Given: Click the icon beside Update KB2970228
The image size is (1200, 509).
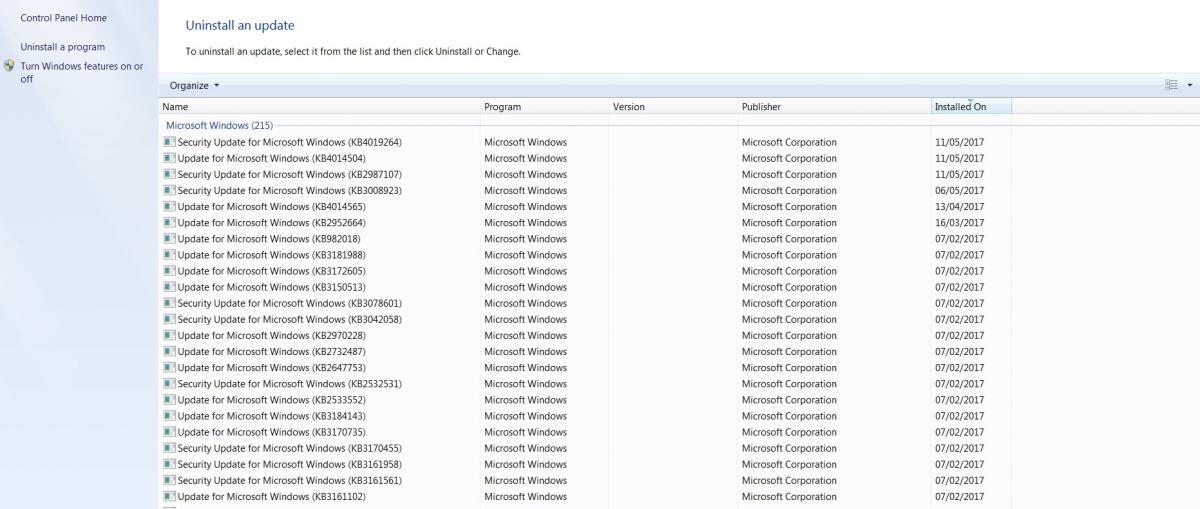Looking at the screenshot, I should coord(169,335).
